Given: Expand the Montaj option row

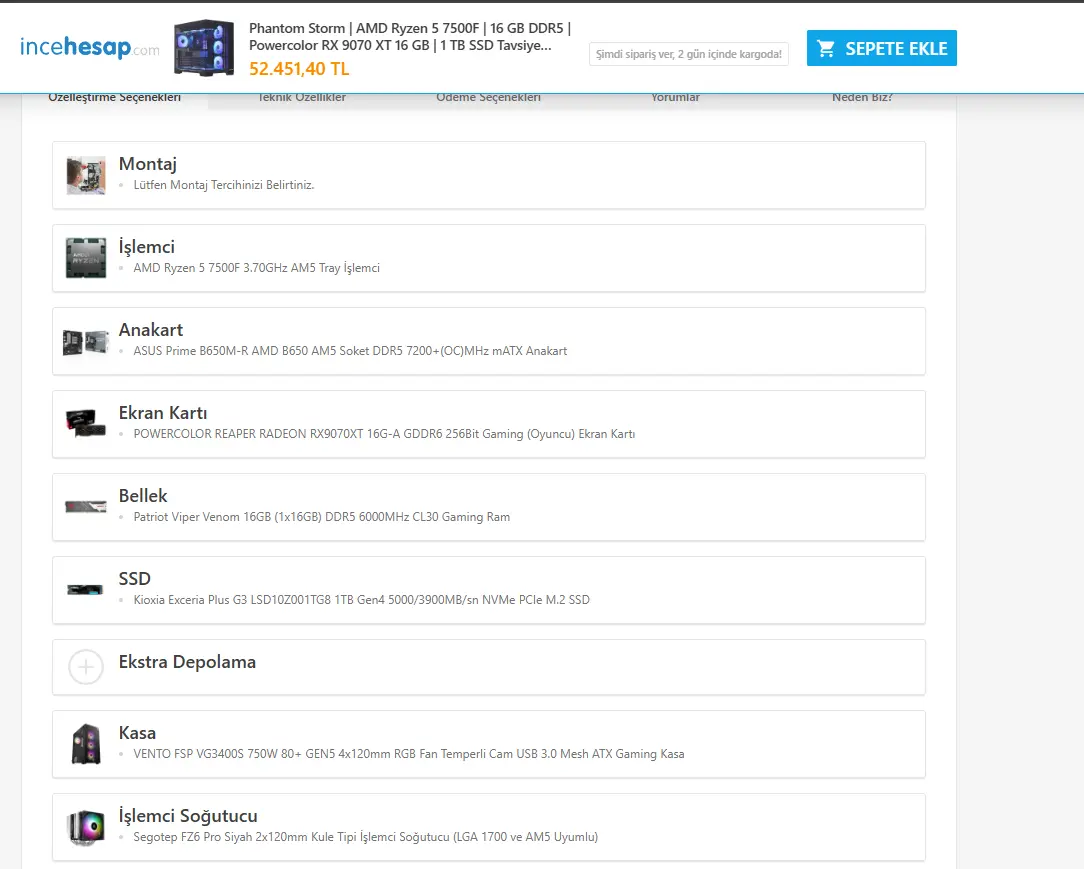Looking at the screenshot, I should tap(489, 175).
